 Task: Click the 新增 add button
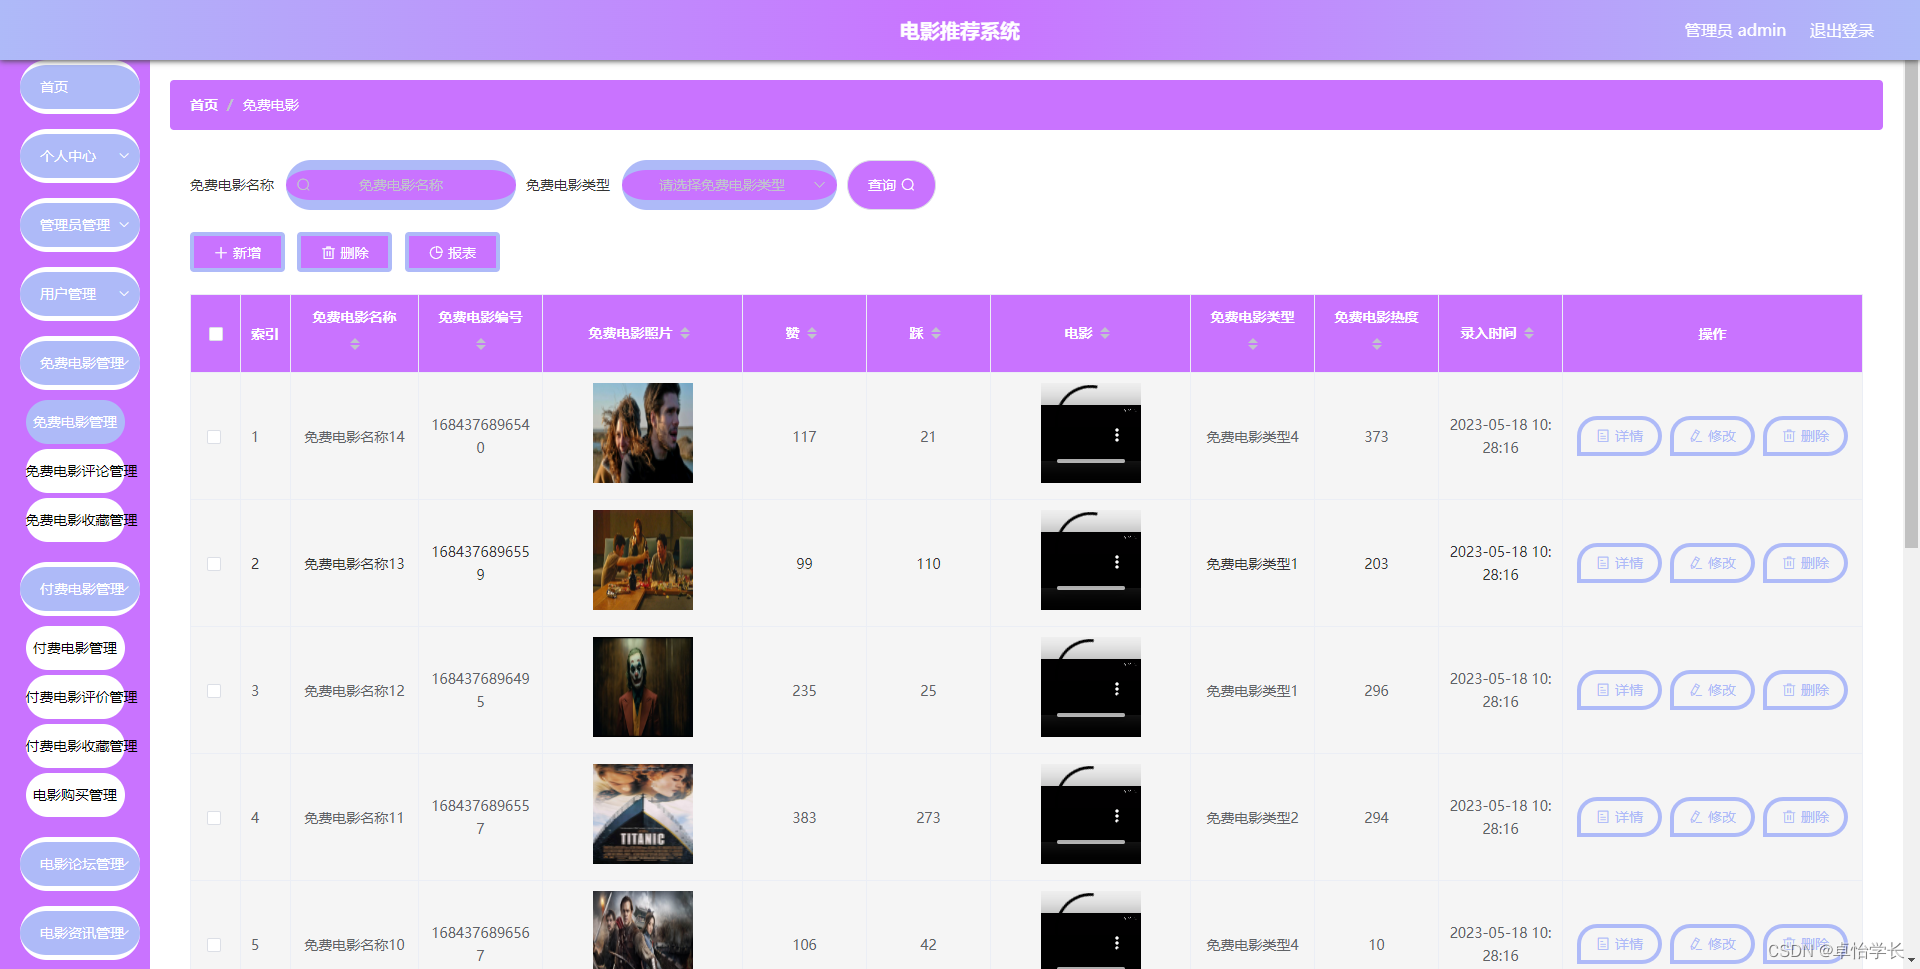click(238, 252)
